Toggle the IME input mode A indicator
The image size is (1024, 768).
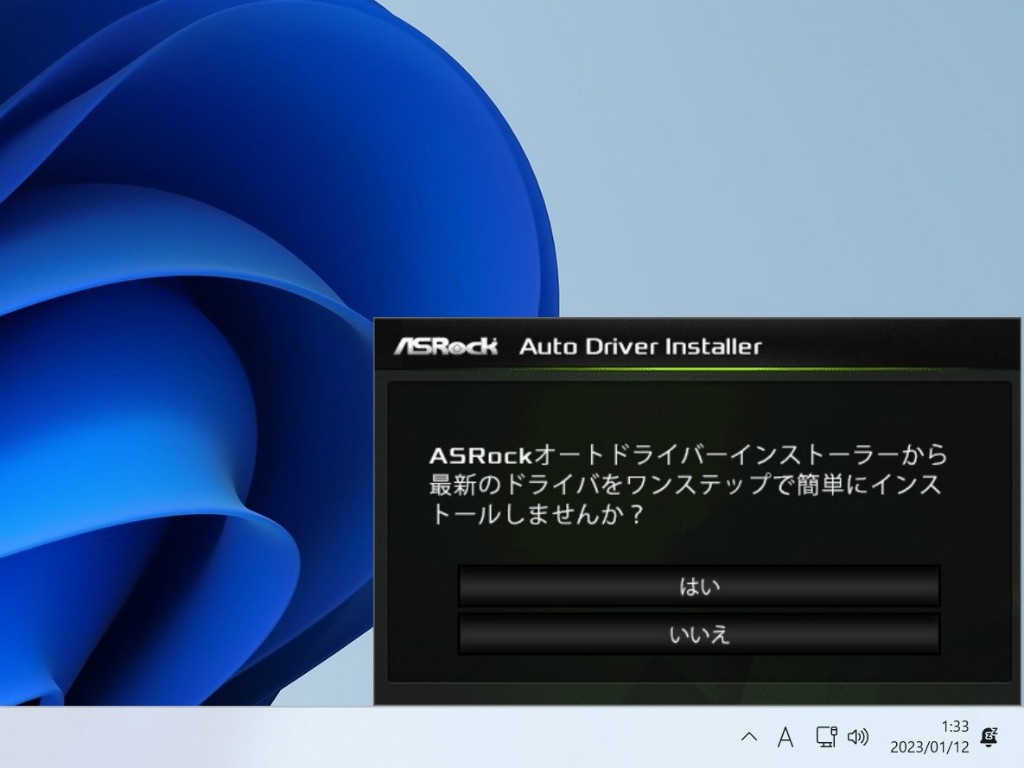pos(786,737)
